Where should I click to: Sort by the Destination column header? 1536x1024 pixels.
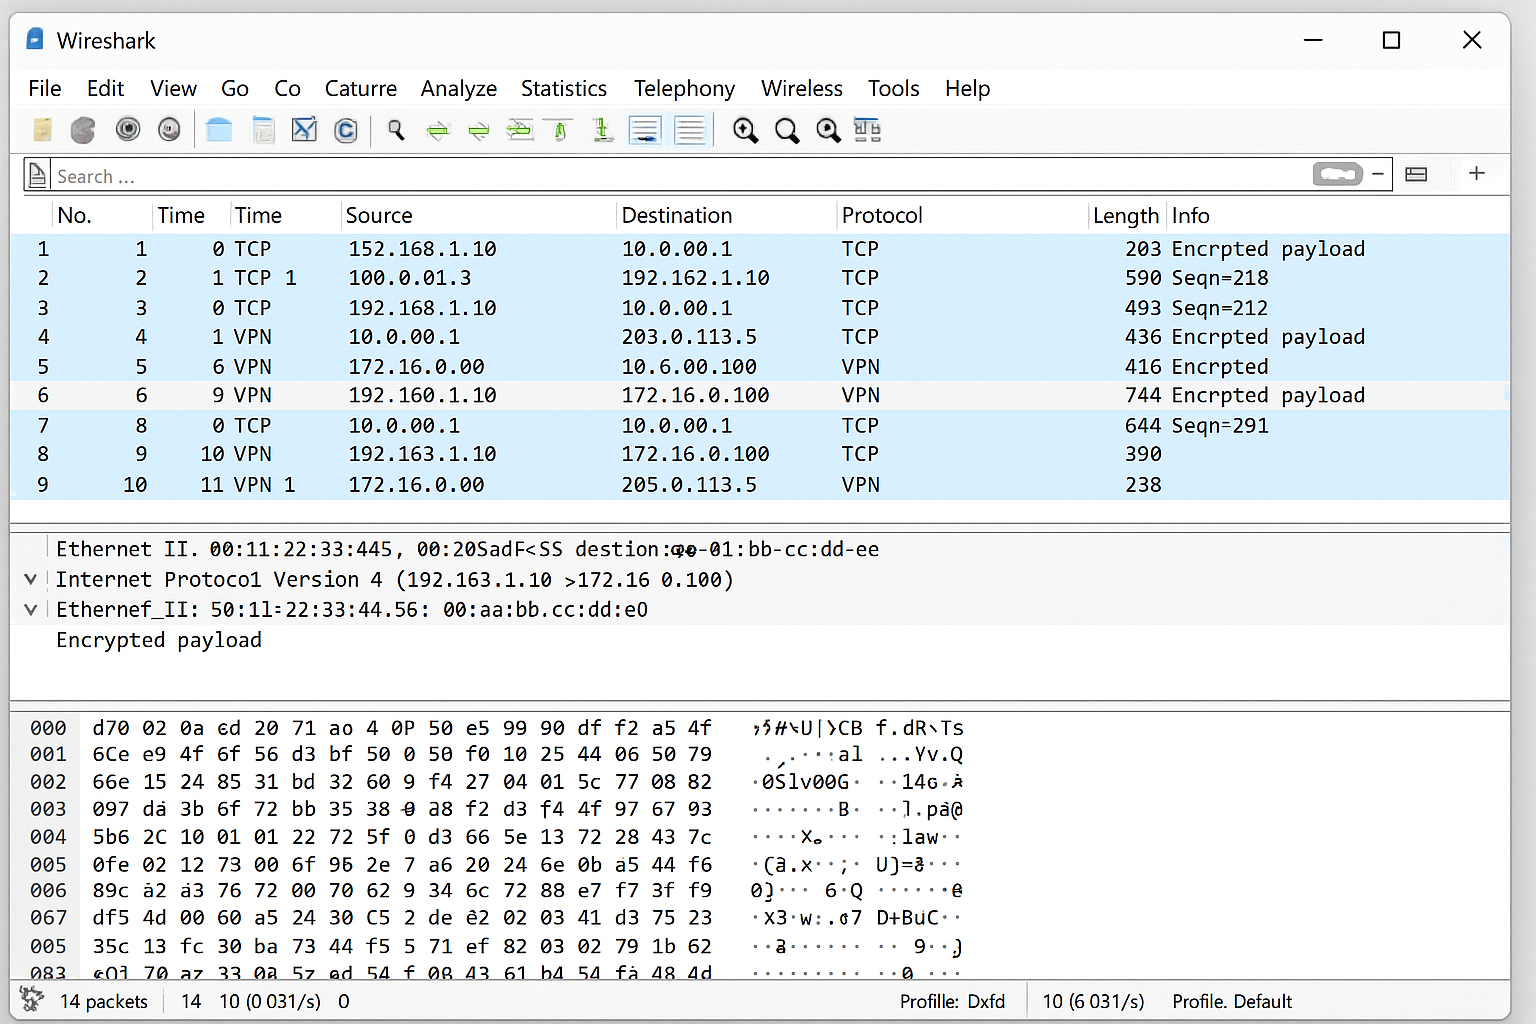pyautogui.click(x=677, y=215)
